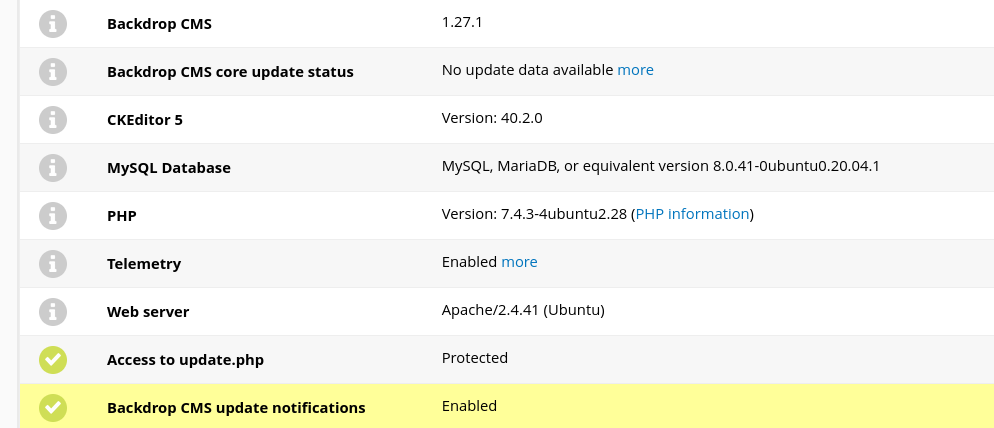Screen dimensions: 994x428
Task: Open 'more' link beside Telemetry Enabled
Action: click(519, 262)
